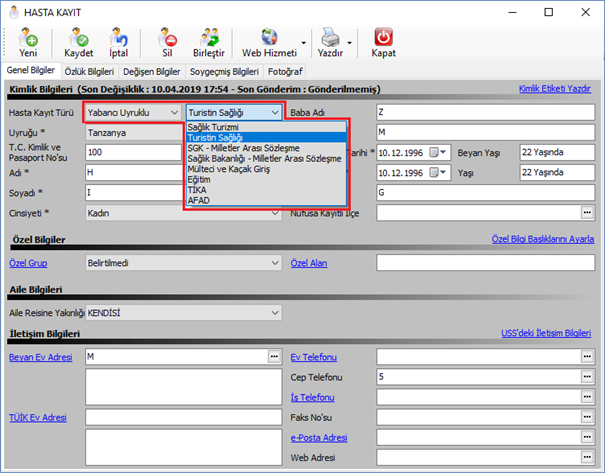Select Sağlık Turizmi from the list
The image size is (605, 473).
click(x=266, y=127)
